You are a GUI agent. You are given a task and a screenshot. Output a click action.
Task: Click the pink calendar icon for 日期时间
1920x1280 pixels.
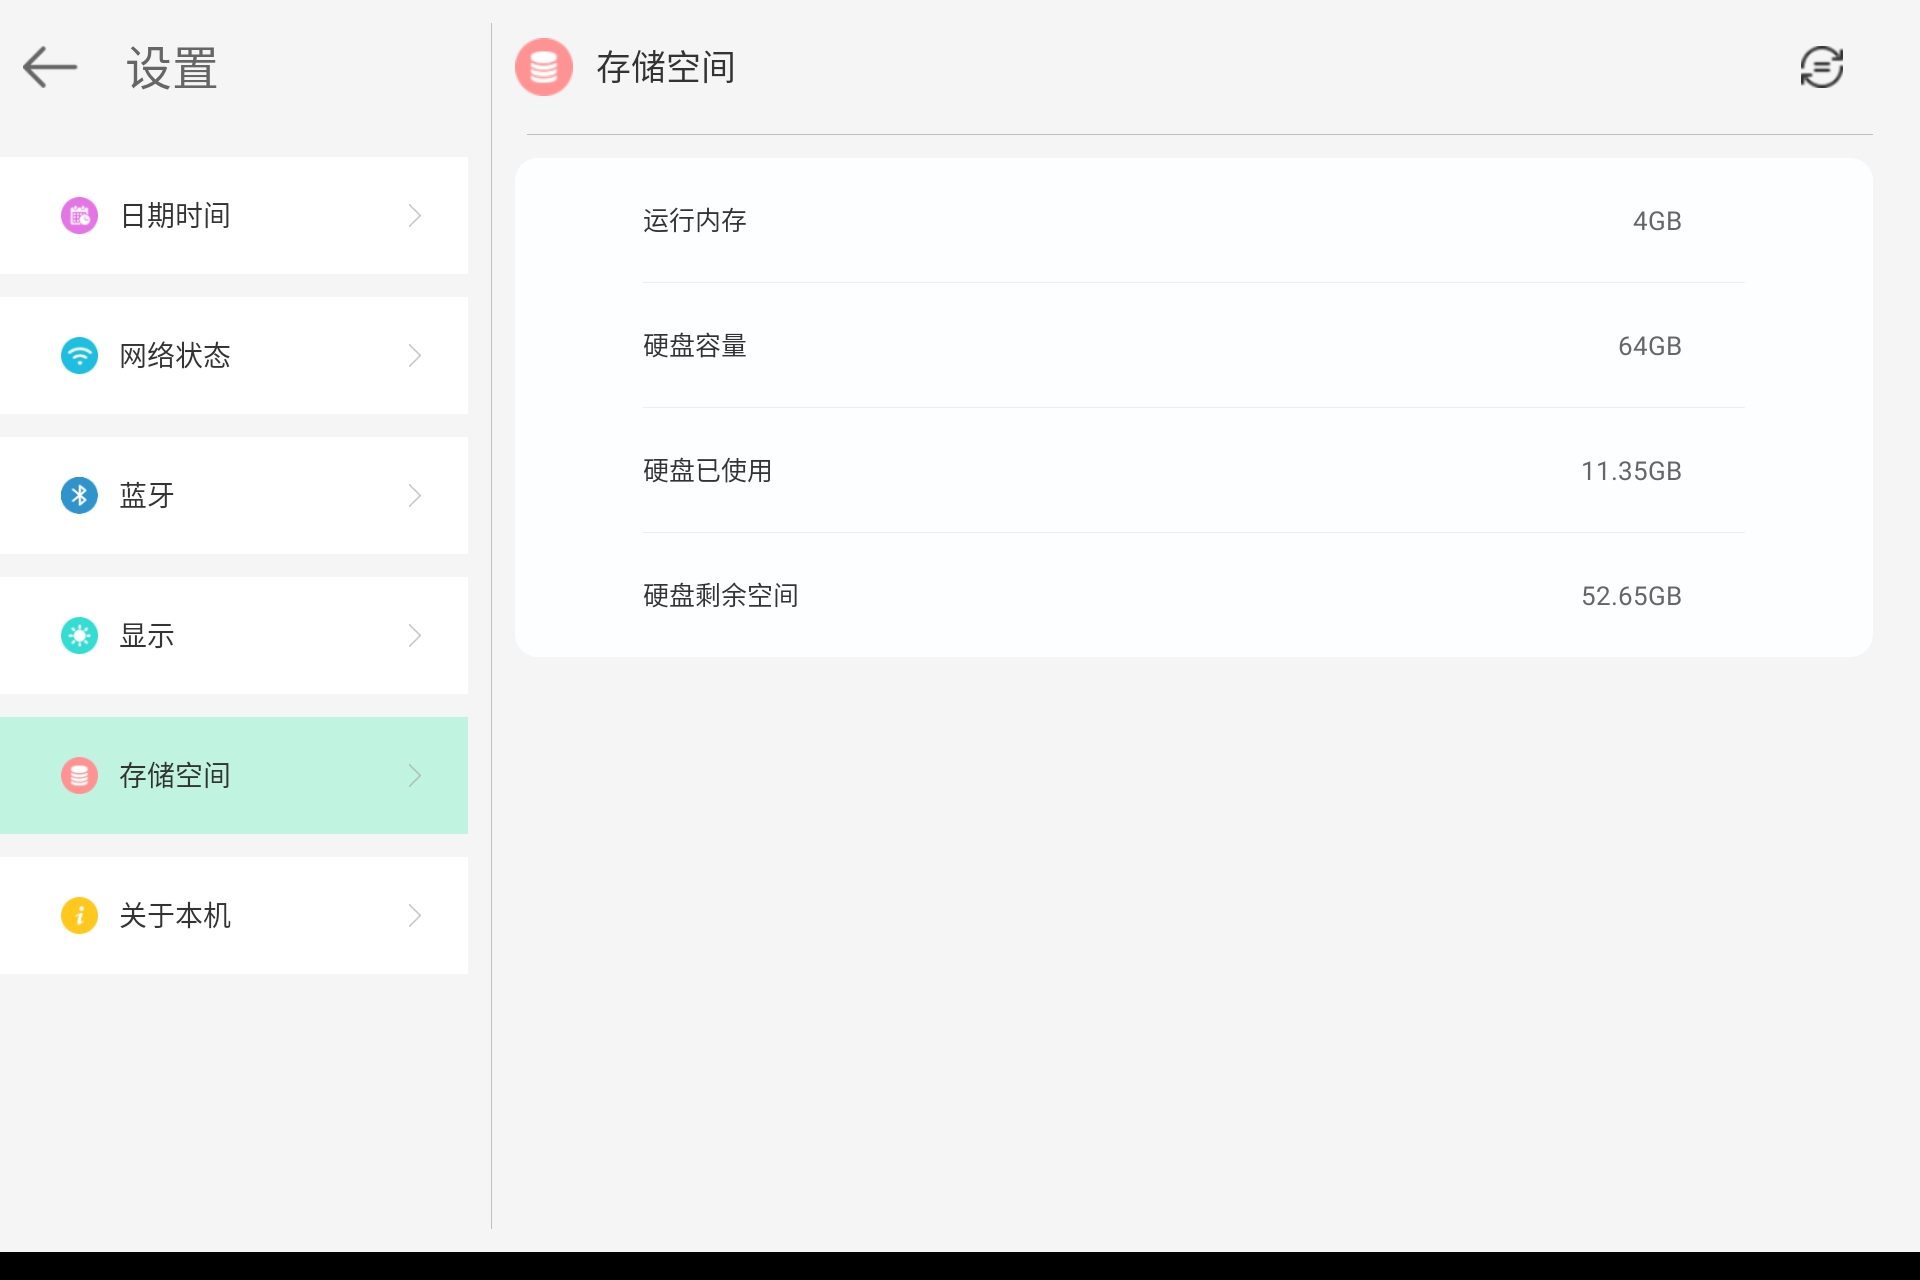coord(79,216)
